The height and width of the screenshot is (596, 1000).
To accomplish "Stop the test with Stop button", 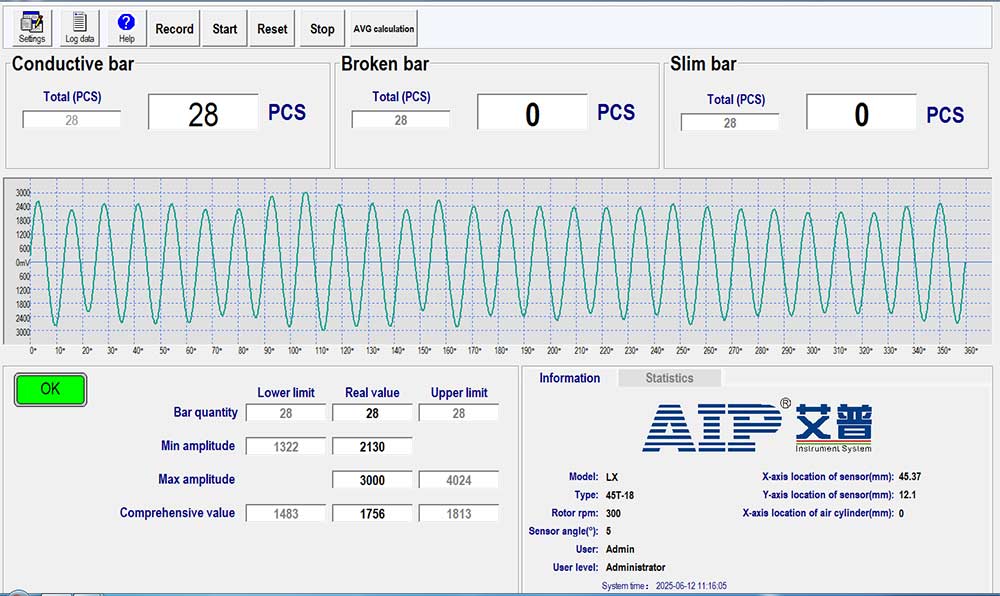I will pos(322,29).
